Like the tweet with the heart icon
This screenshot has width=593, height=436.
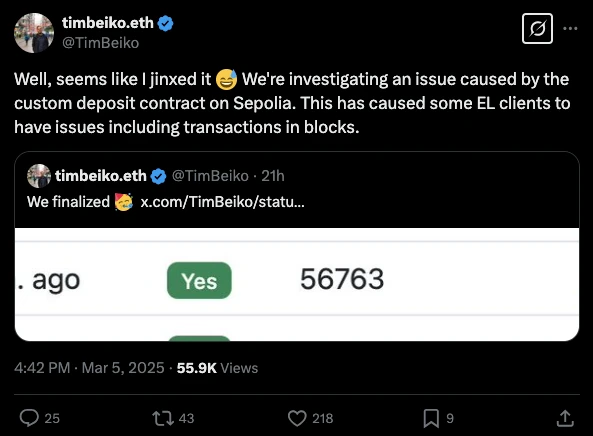297,418
